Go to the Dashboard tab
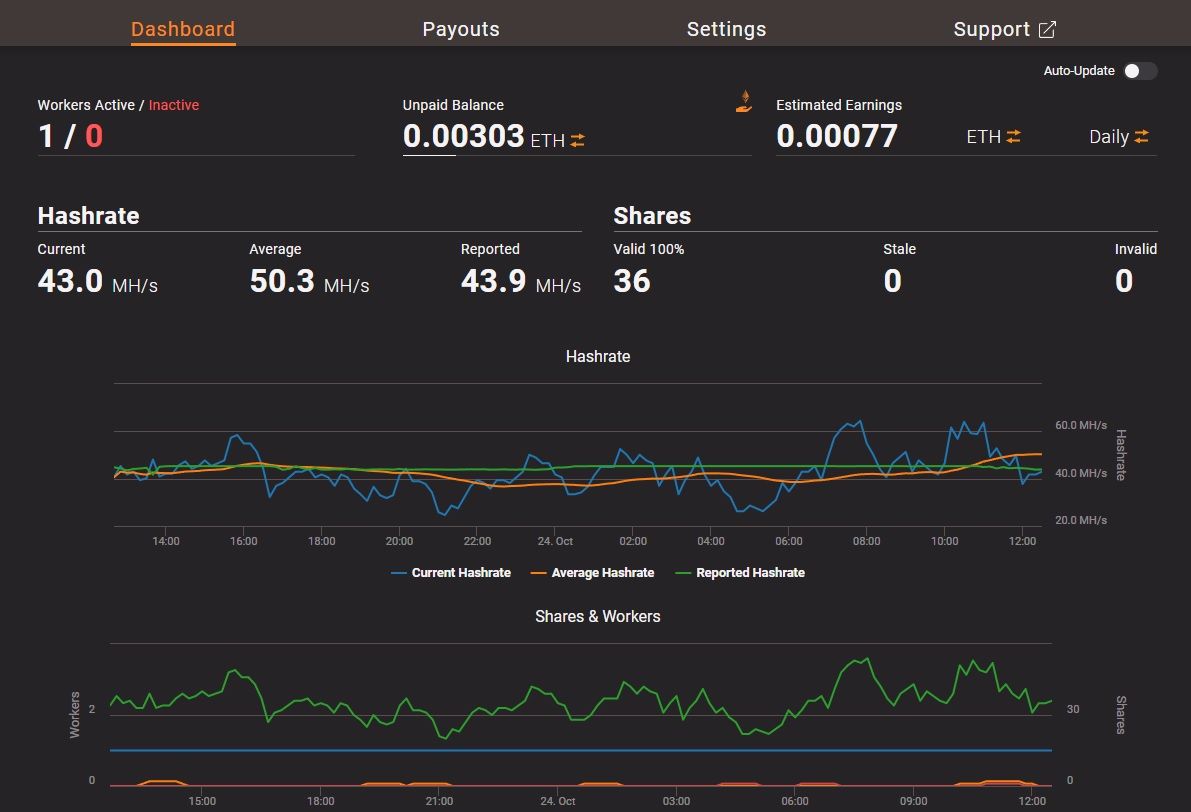The image size is (1191, 812). (183, 29)
